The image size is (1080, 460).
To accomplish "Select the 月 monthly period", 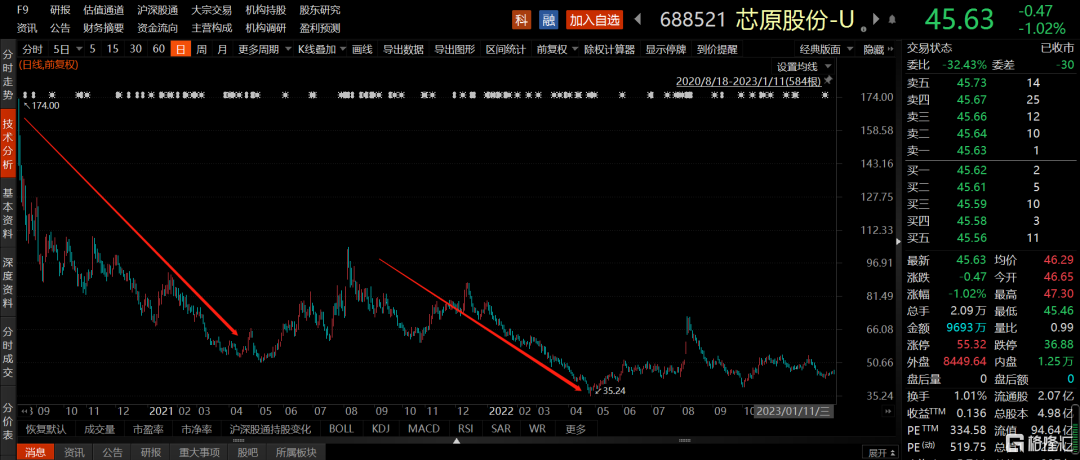I will coord(222,50).
